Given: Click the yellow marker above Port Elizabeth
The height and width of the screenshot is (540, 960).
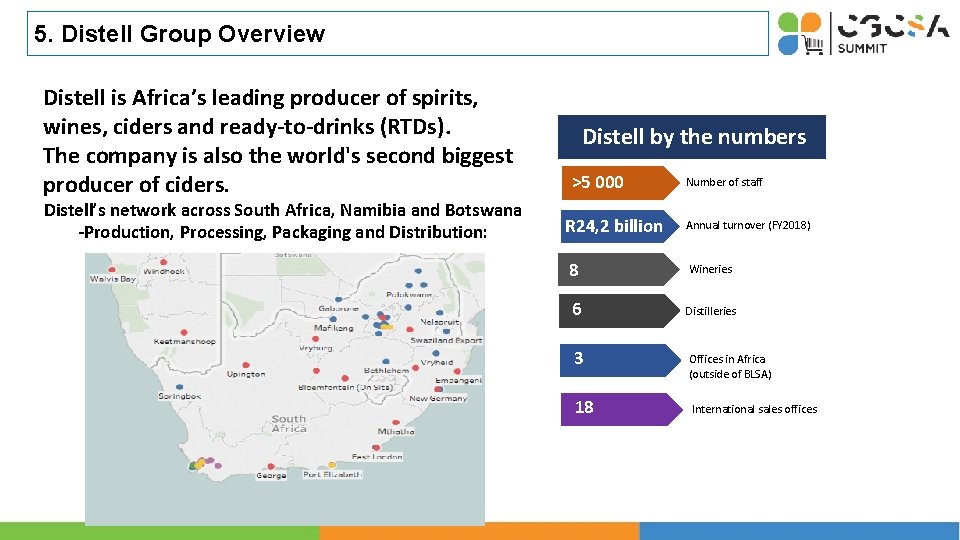Looking at the screenshot, I should [332, 465].
